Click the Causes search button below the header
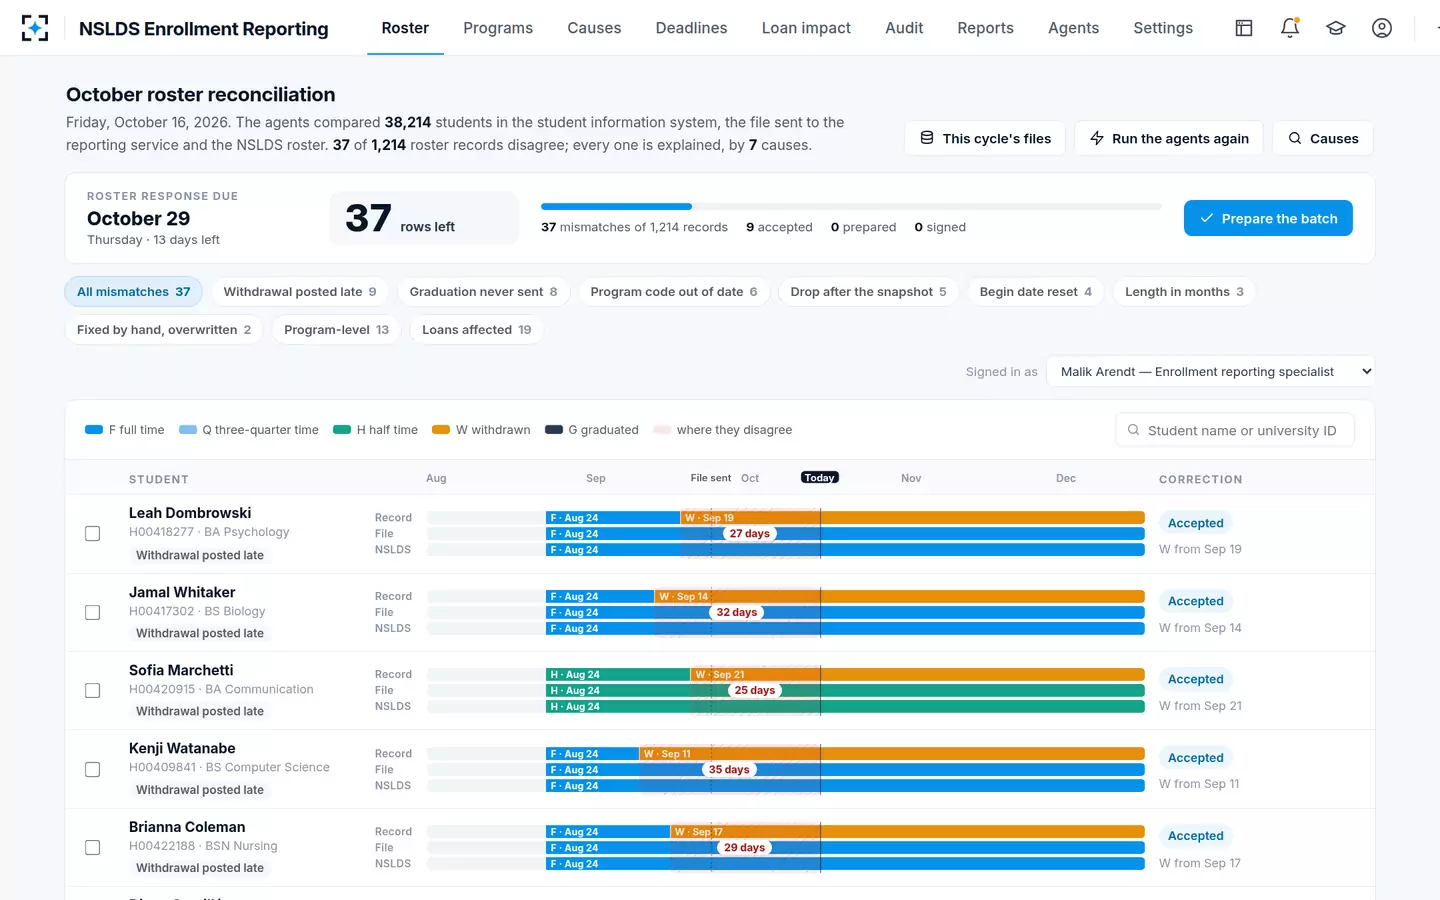Viewport: 1440px width, 900px height. coord(1323,138)
